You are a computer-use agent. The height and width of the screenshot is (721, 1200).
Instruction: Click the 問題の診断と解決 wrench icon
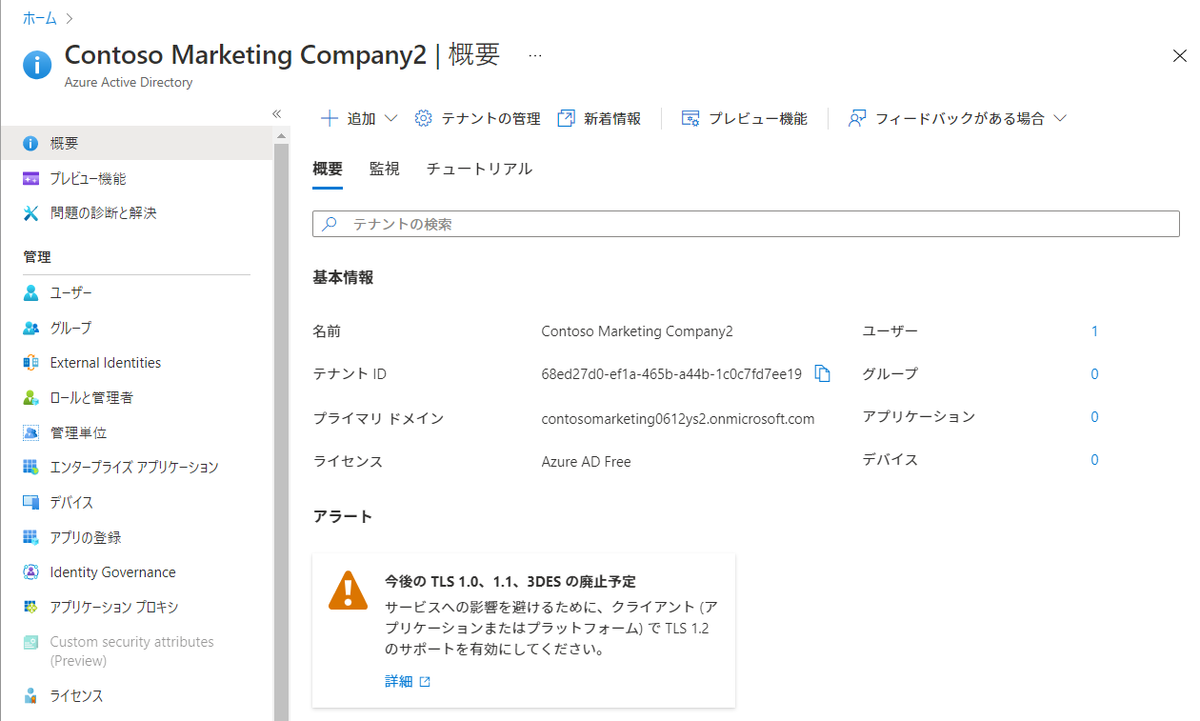tap(31, 213)
